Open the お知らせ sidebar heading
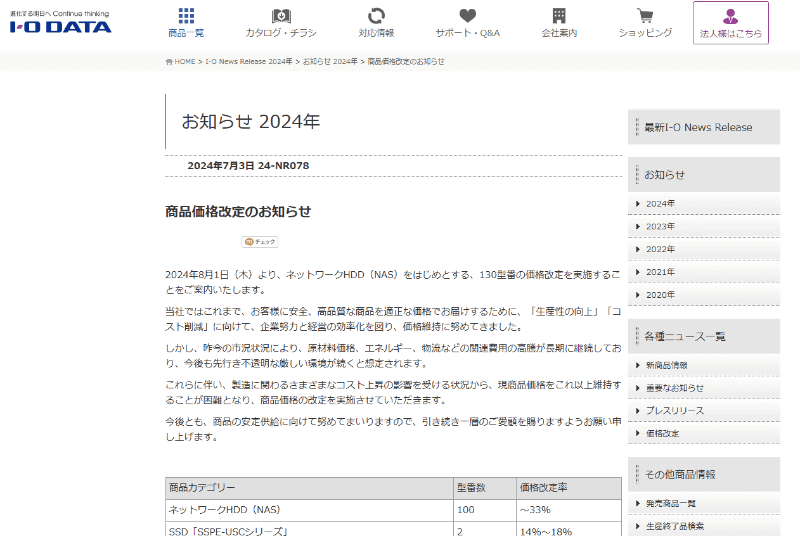 pyautogui.click(x=704, y=174)
